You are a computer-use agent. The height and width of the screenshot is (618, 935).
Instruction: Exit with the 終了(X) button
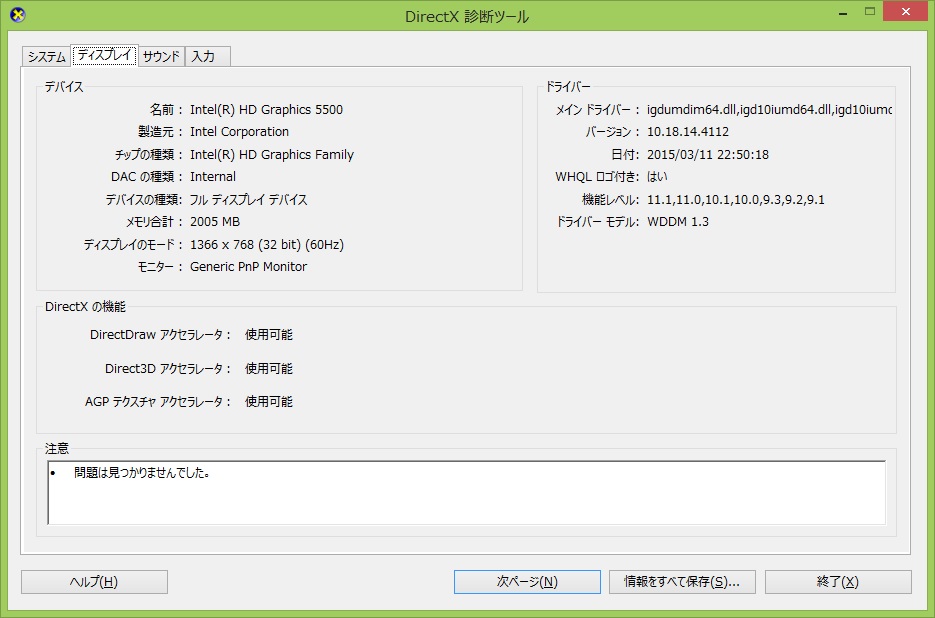pyautogui.click(x=838, y=582)
